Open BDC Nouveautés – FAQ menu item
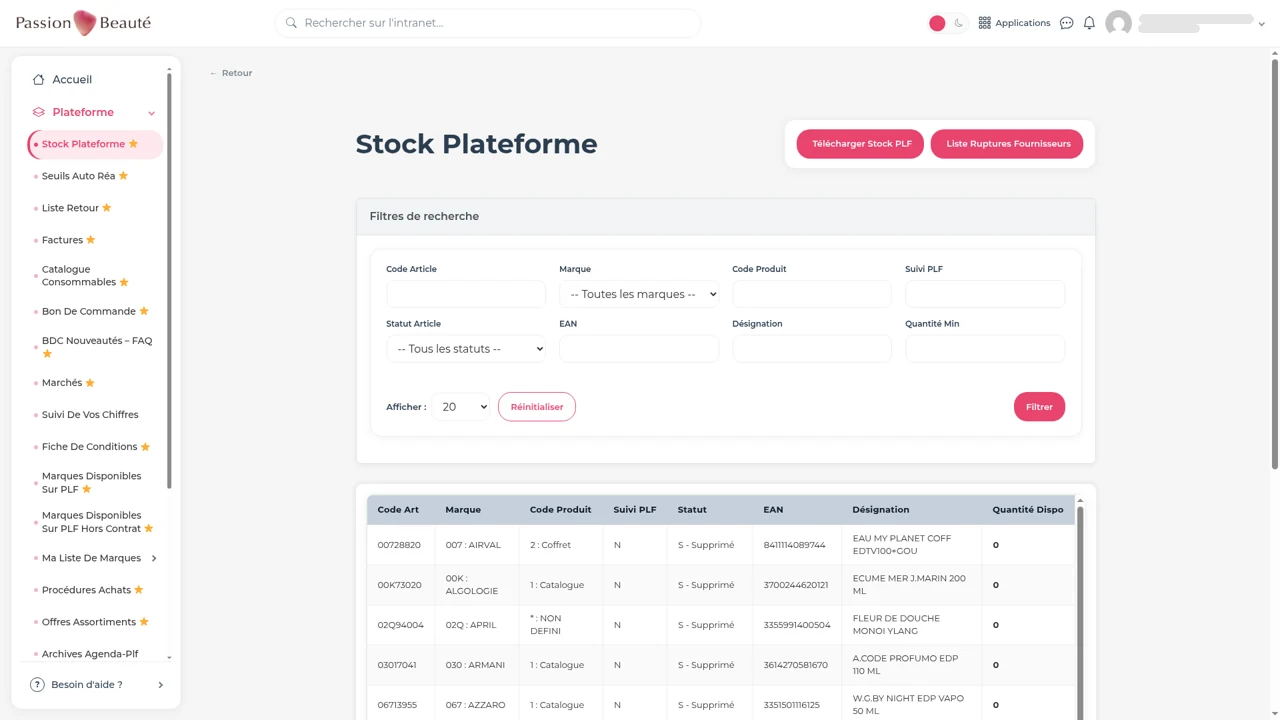This screenshot has height=720, width=1280. pos(96,347)
